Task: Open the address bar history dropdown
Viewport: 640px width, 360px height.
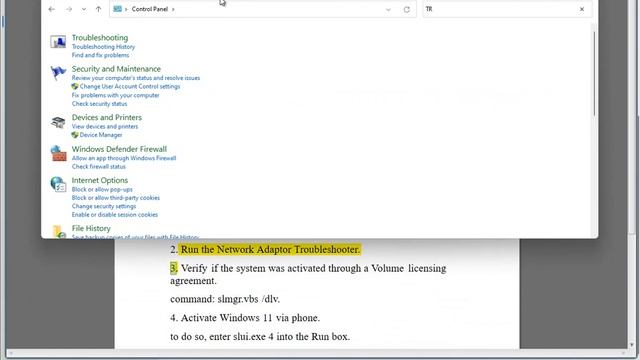Action: click(388, 9)
